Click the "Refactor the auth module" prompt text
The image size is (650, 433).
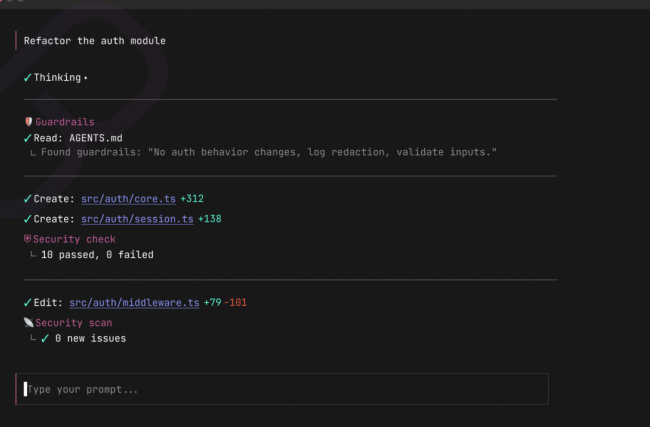tap(95, 41)
